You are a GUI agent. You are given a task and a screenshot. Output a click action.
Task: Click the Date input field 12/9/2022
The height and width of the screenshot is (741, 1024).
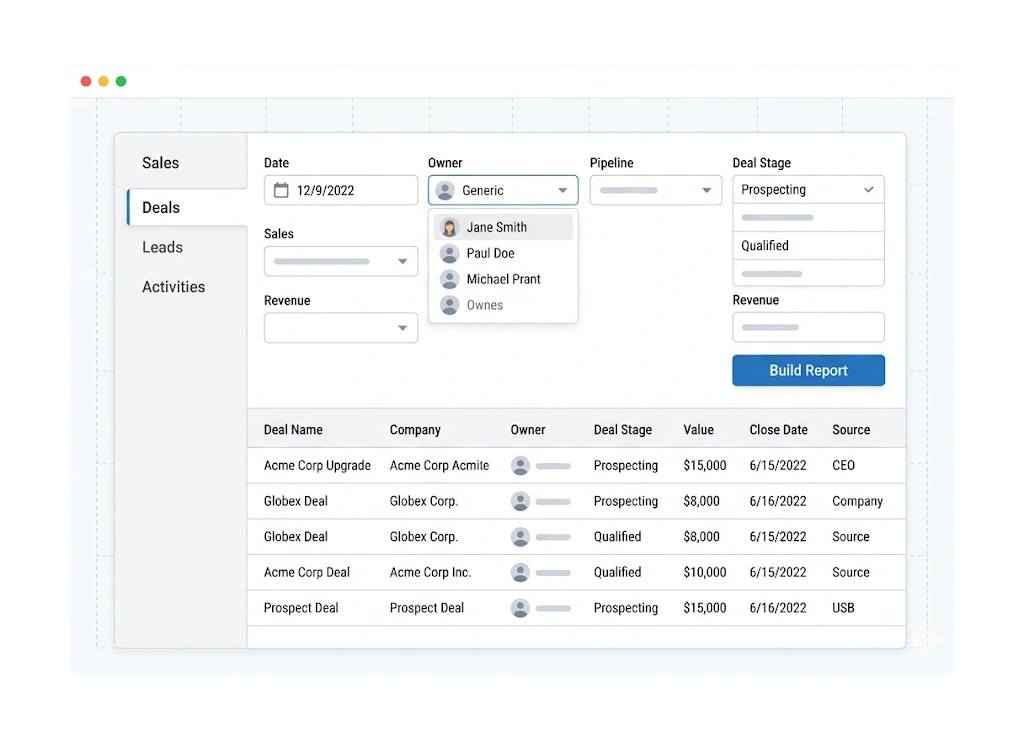pos(341,190)
